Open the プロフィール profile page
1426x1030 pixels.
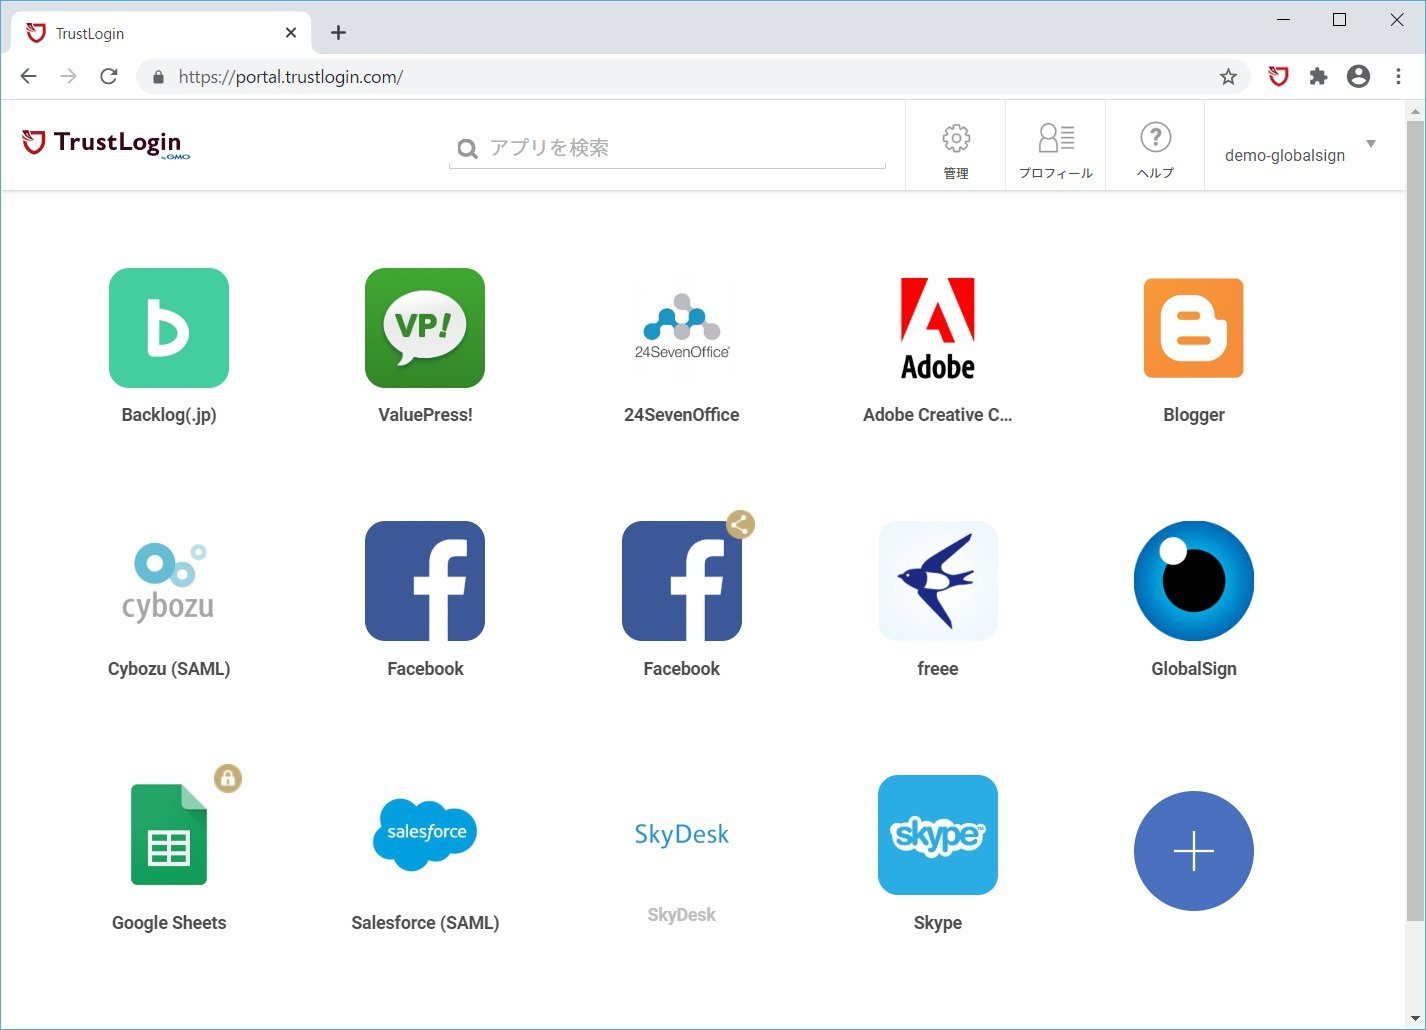tap(1056, 146)
